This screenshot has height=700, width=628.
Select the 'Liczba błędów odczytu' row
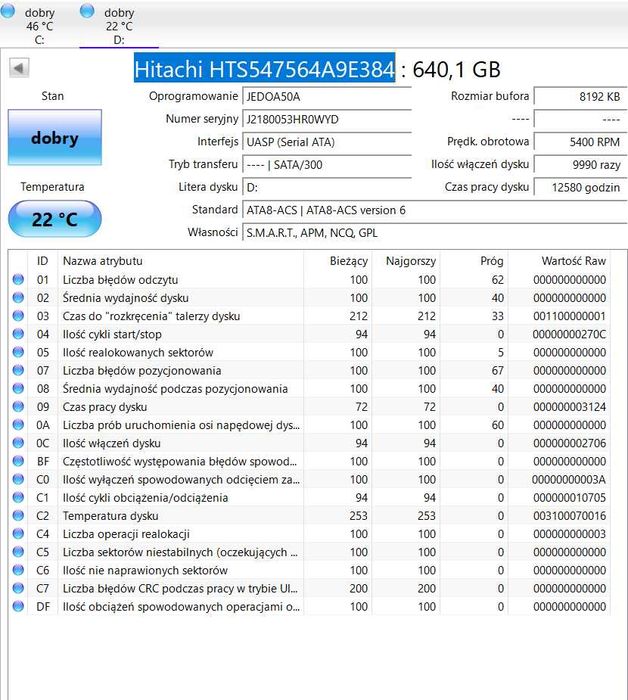309,279
